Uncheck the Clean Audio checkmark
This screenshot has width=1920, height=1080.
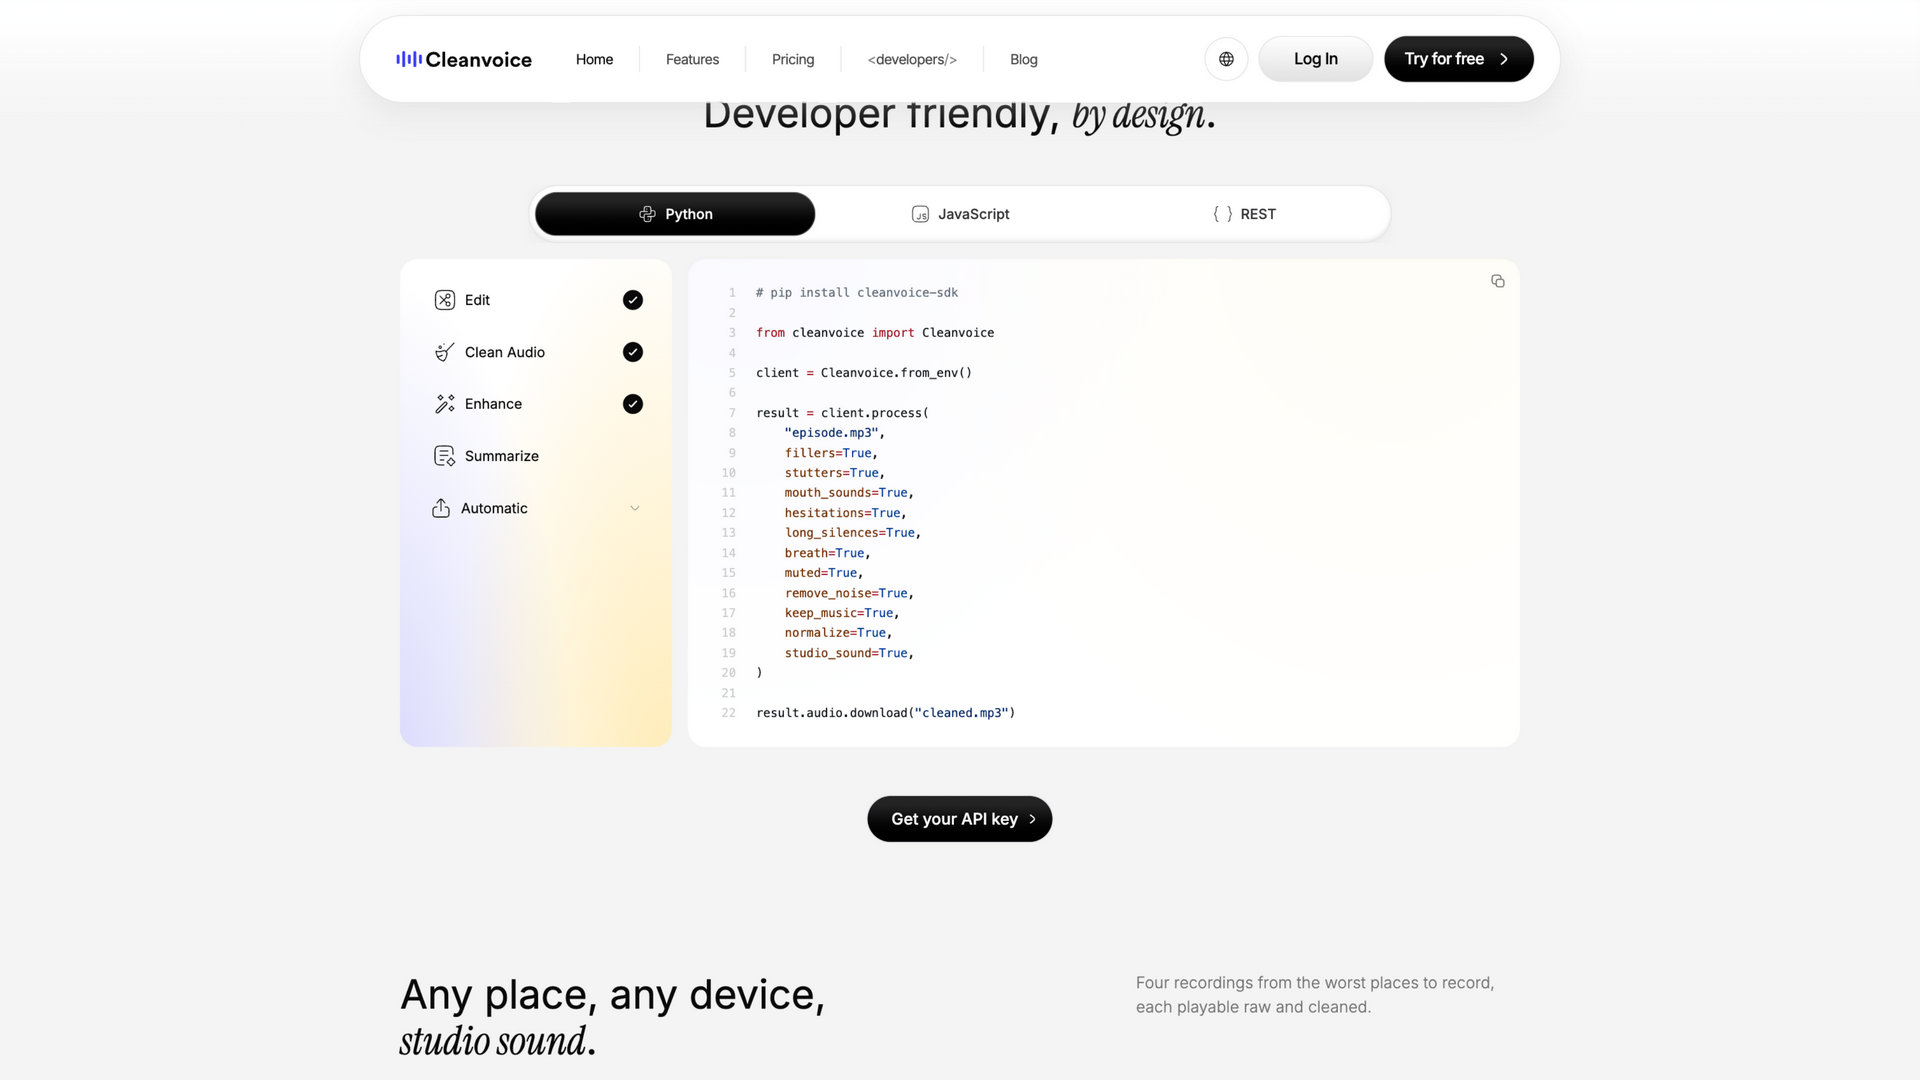pyautogui.click(x=633, y=352)
